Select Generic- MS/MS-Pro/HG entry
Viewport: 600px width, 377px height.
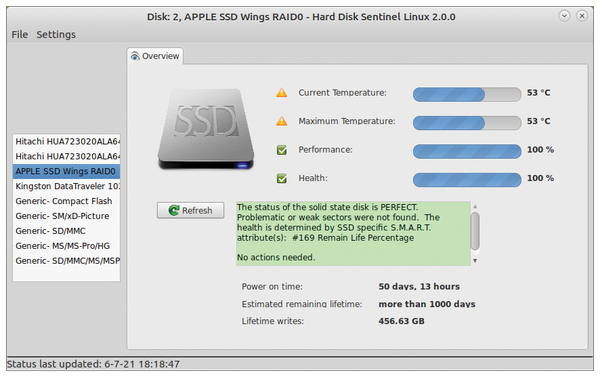[x=67, y=246]
